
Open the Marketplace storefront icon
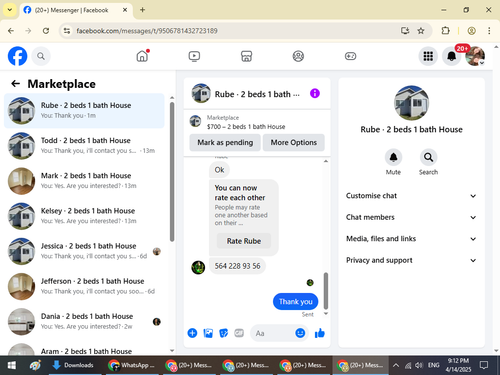(246, 56)
